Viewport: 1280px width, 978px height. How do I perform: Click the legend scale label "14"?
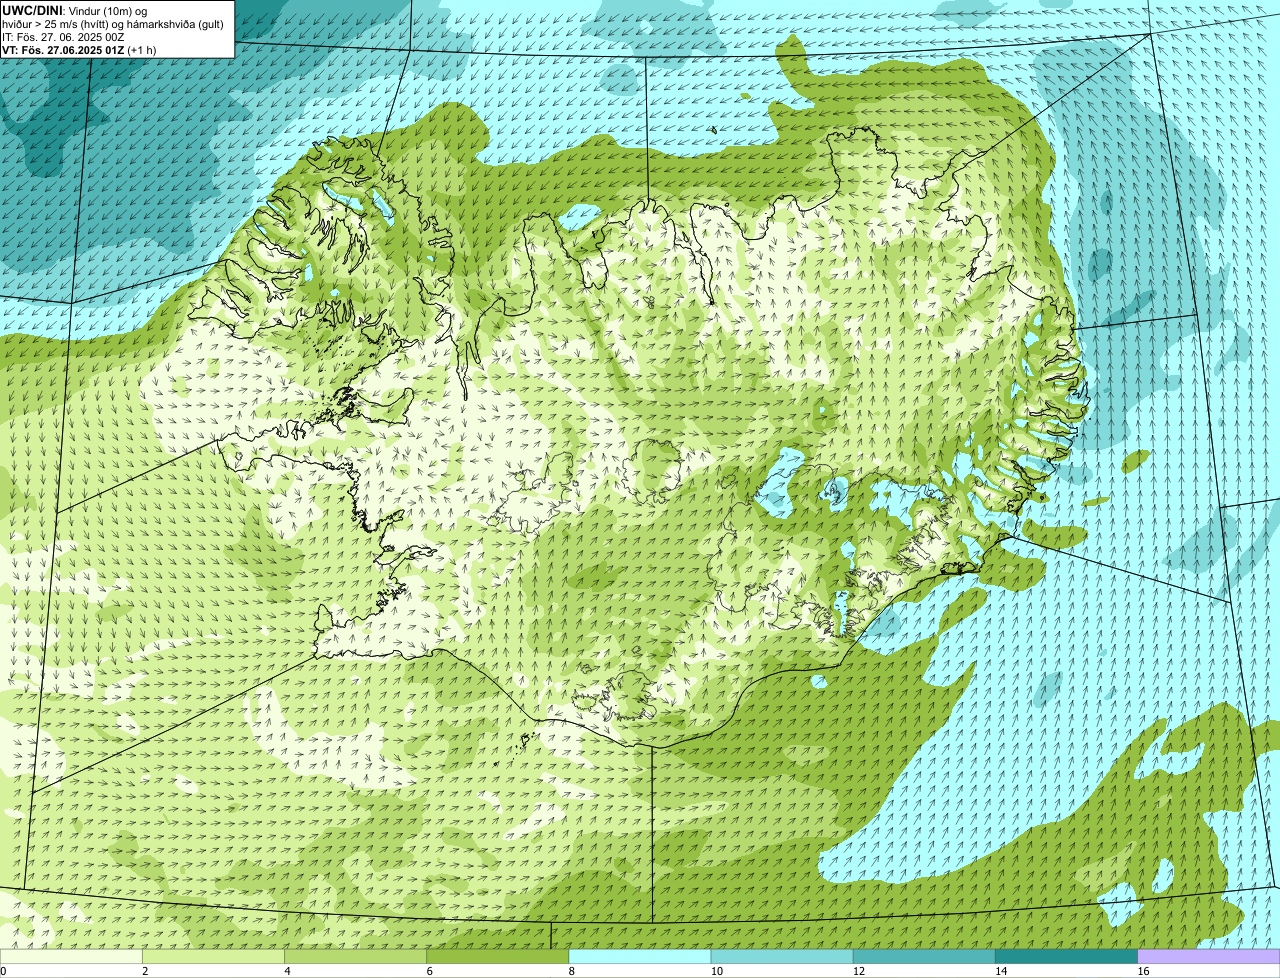pos(1001,971)
